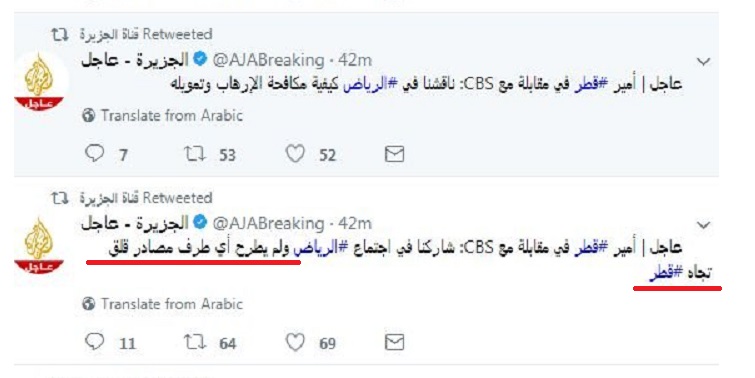755x378 pixels.
Task: Reply to the second tweet with 11 replies
Action: pos(94,342)
